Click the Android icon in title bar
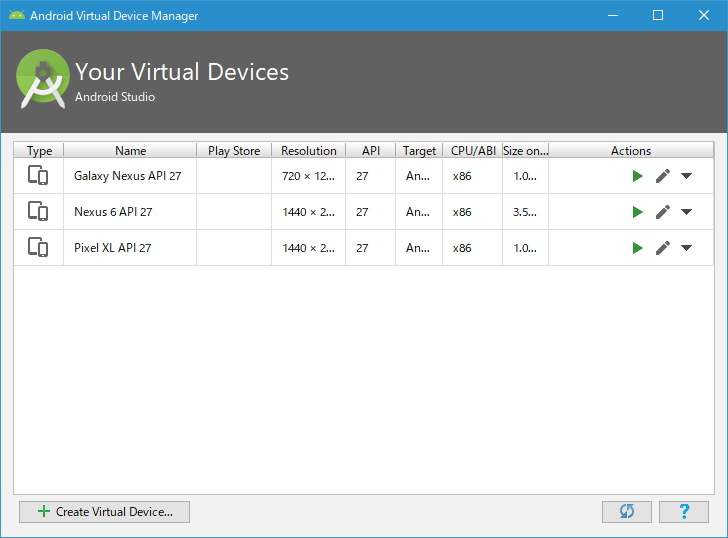This screenshot has height=538, width=728. click(x=17, y=15)
